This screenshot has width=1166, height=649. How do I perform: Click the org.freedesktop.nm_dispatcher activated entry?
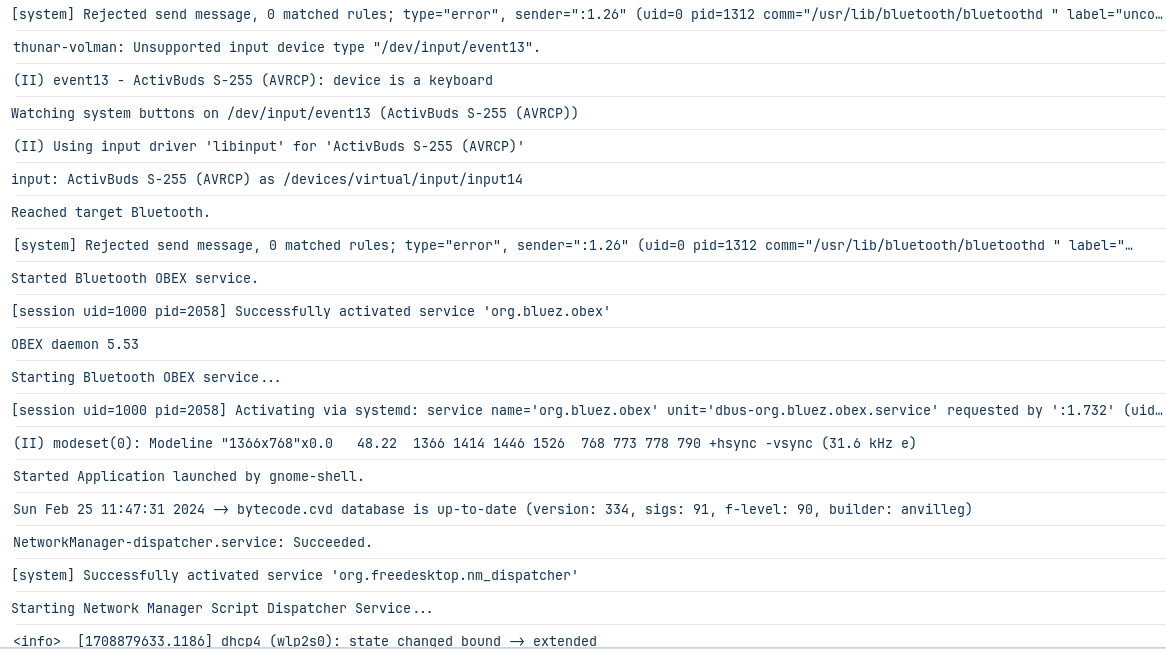click(x=583, y=575)
